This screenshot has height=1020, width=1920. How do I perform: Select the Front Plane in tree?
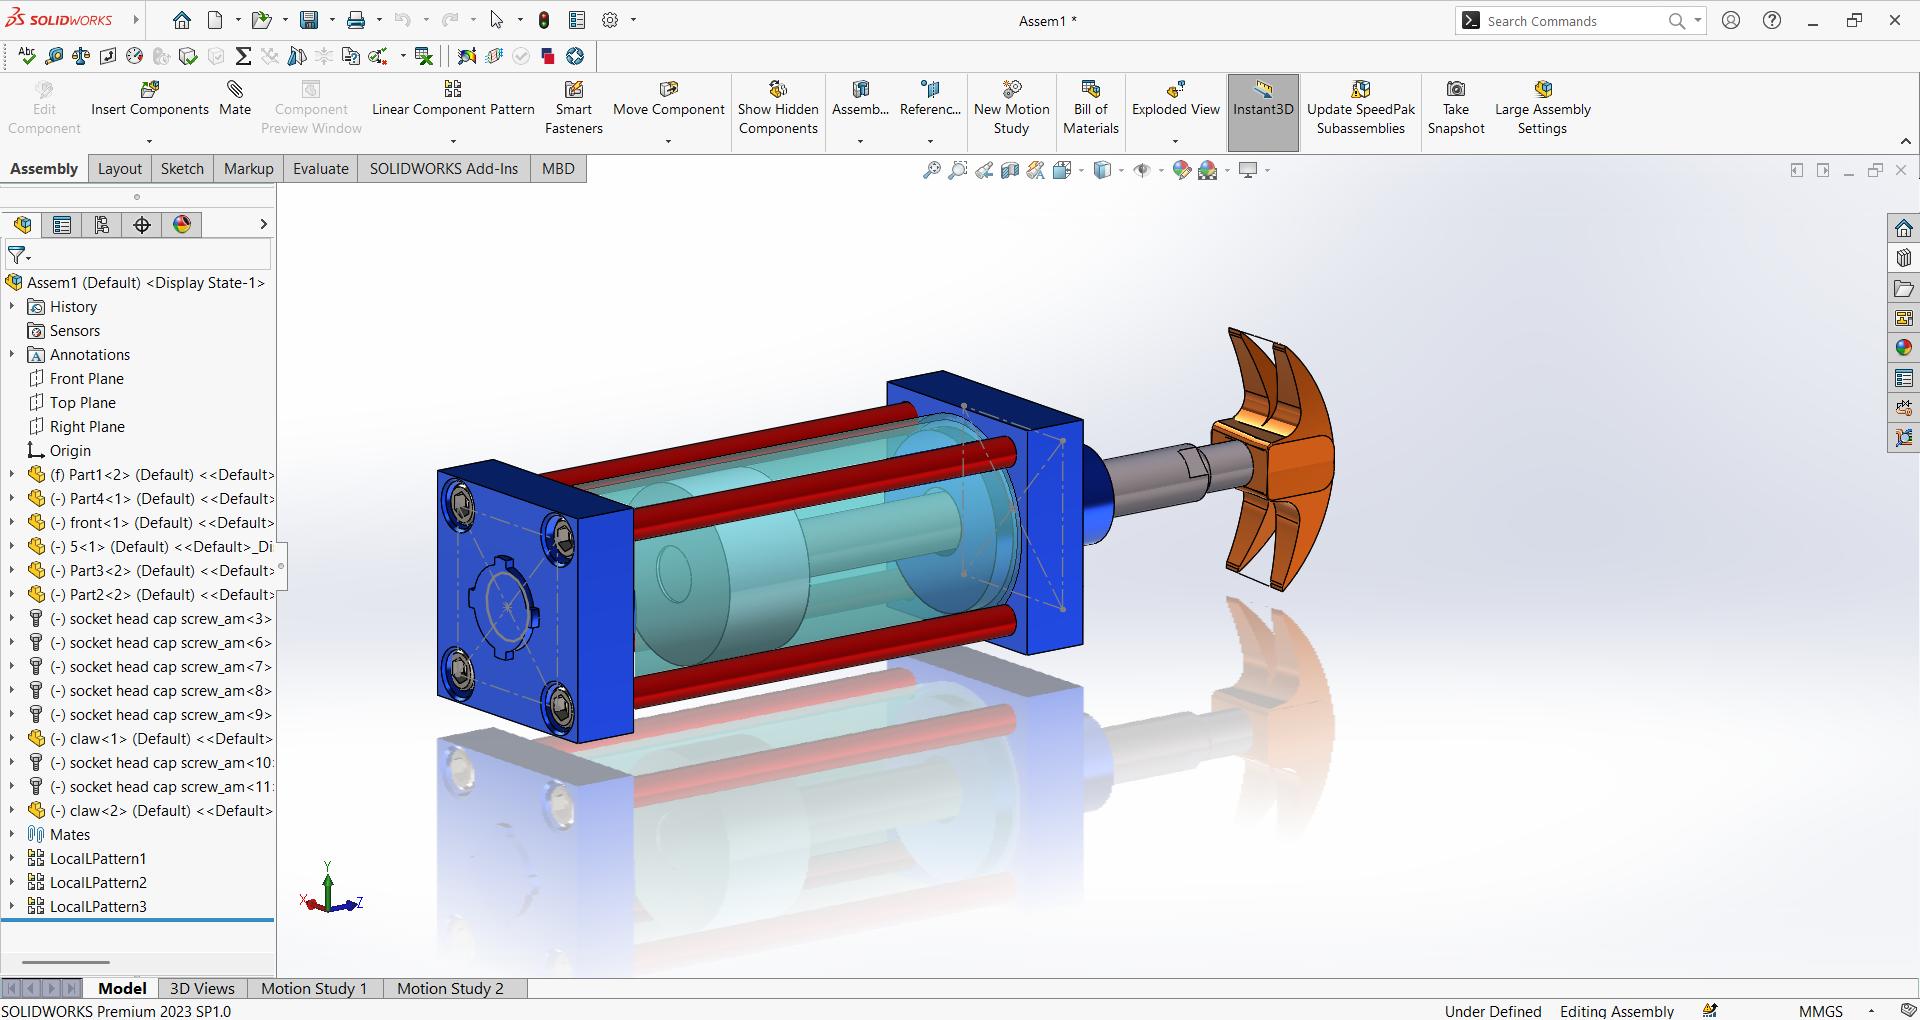pos(87,379)
